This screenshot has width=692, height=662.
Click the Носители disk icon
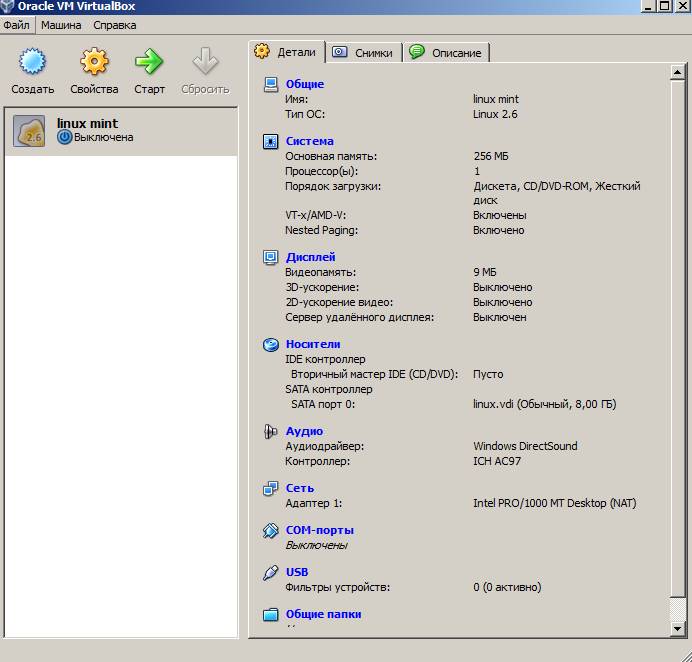(271, 344)
